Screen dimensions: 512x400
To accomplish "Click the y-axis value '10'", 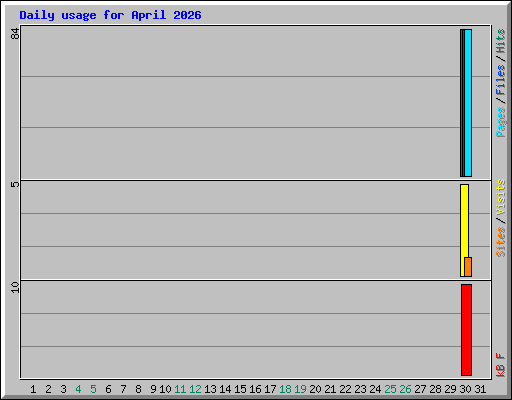I will (x=15, y=287).
